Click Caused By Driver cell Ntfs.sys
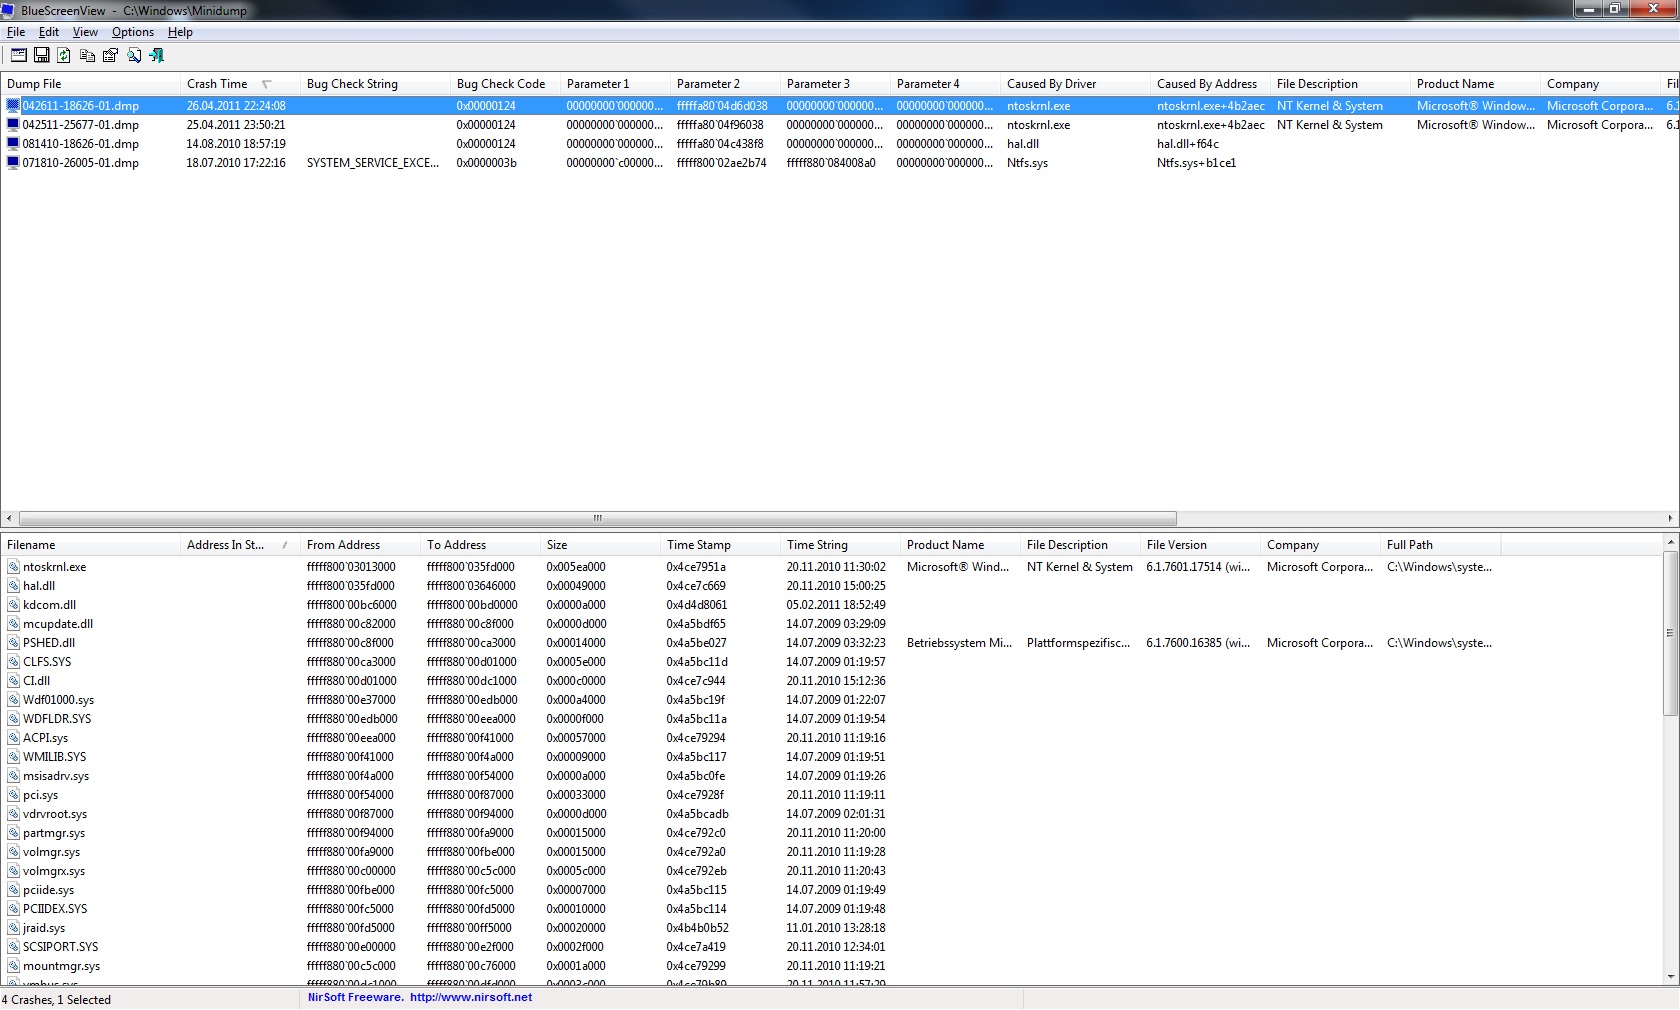 (x=1028, y=163)
